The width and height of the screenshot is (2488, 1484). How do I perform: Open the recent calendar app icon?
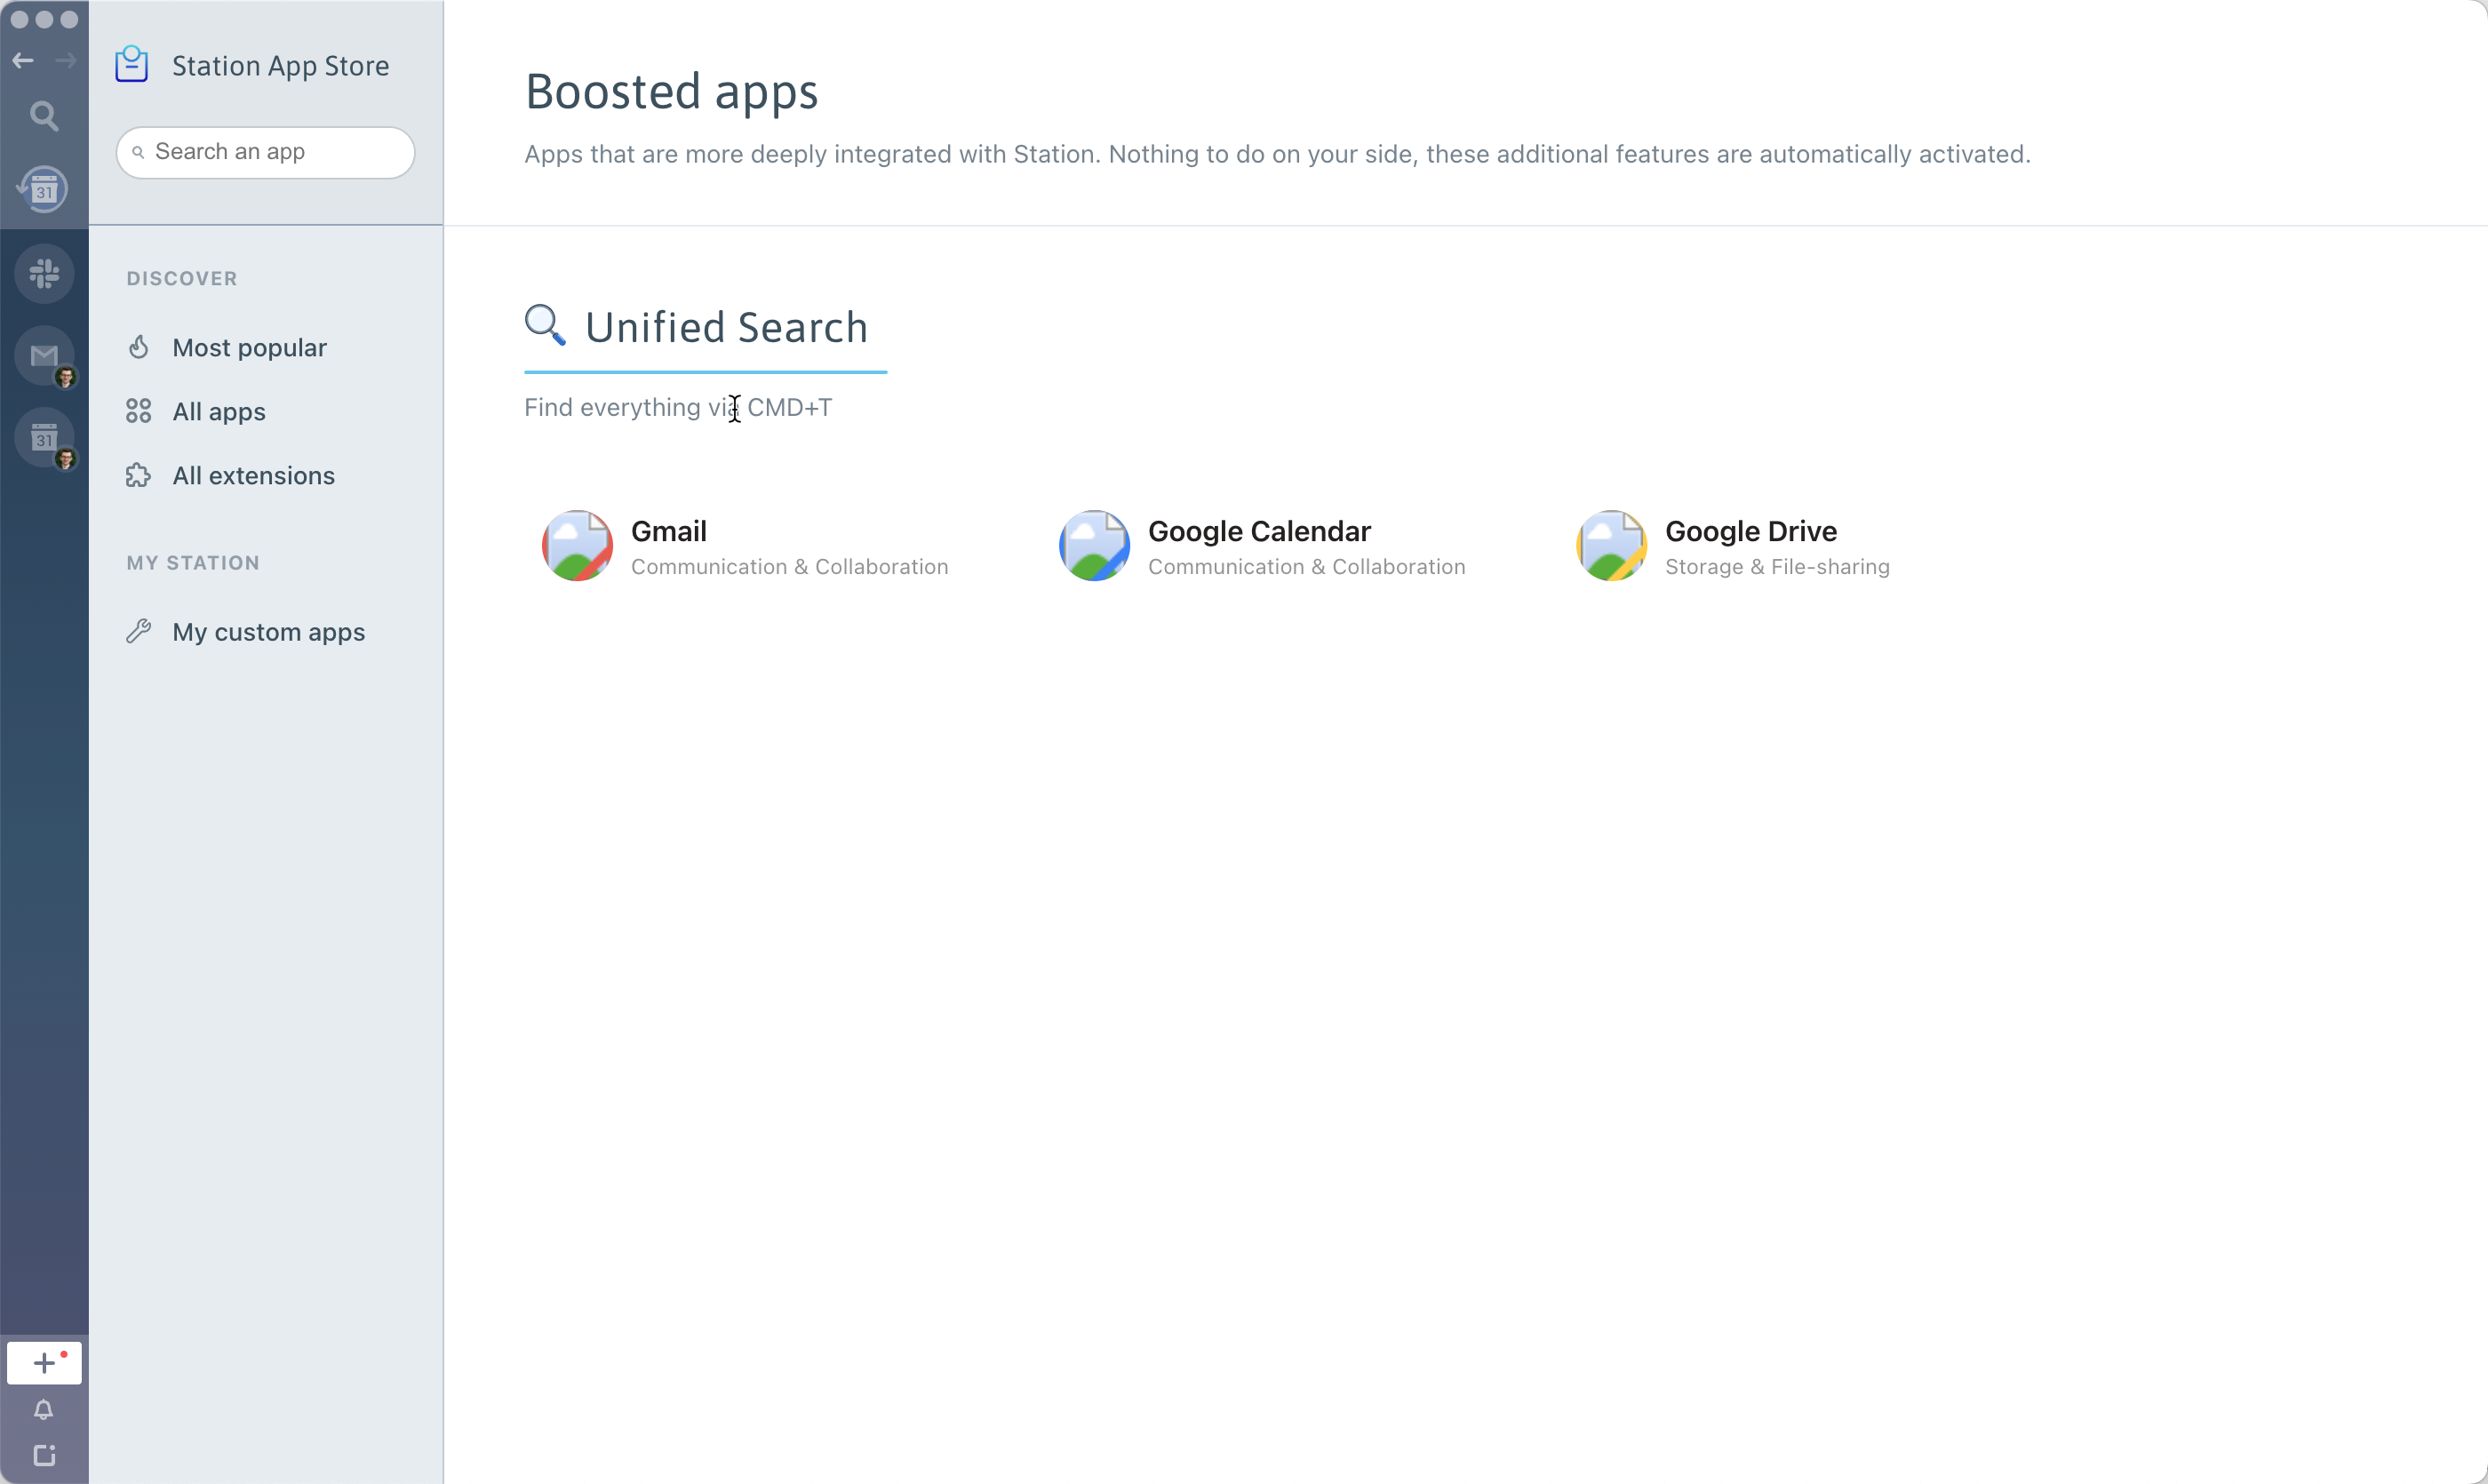tap(44, 189)
